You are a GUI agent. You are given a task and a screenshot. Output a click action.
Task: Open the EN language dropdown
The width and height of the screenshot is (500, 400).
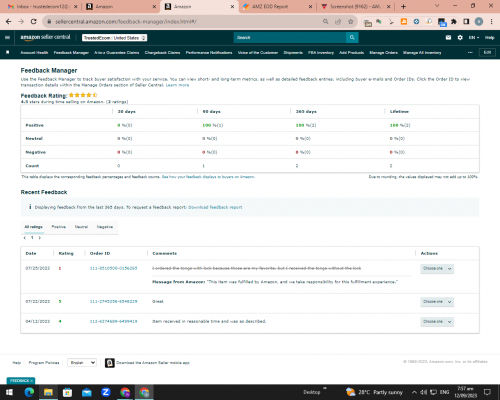click(474, 38)
